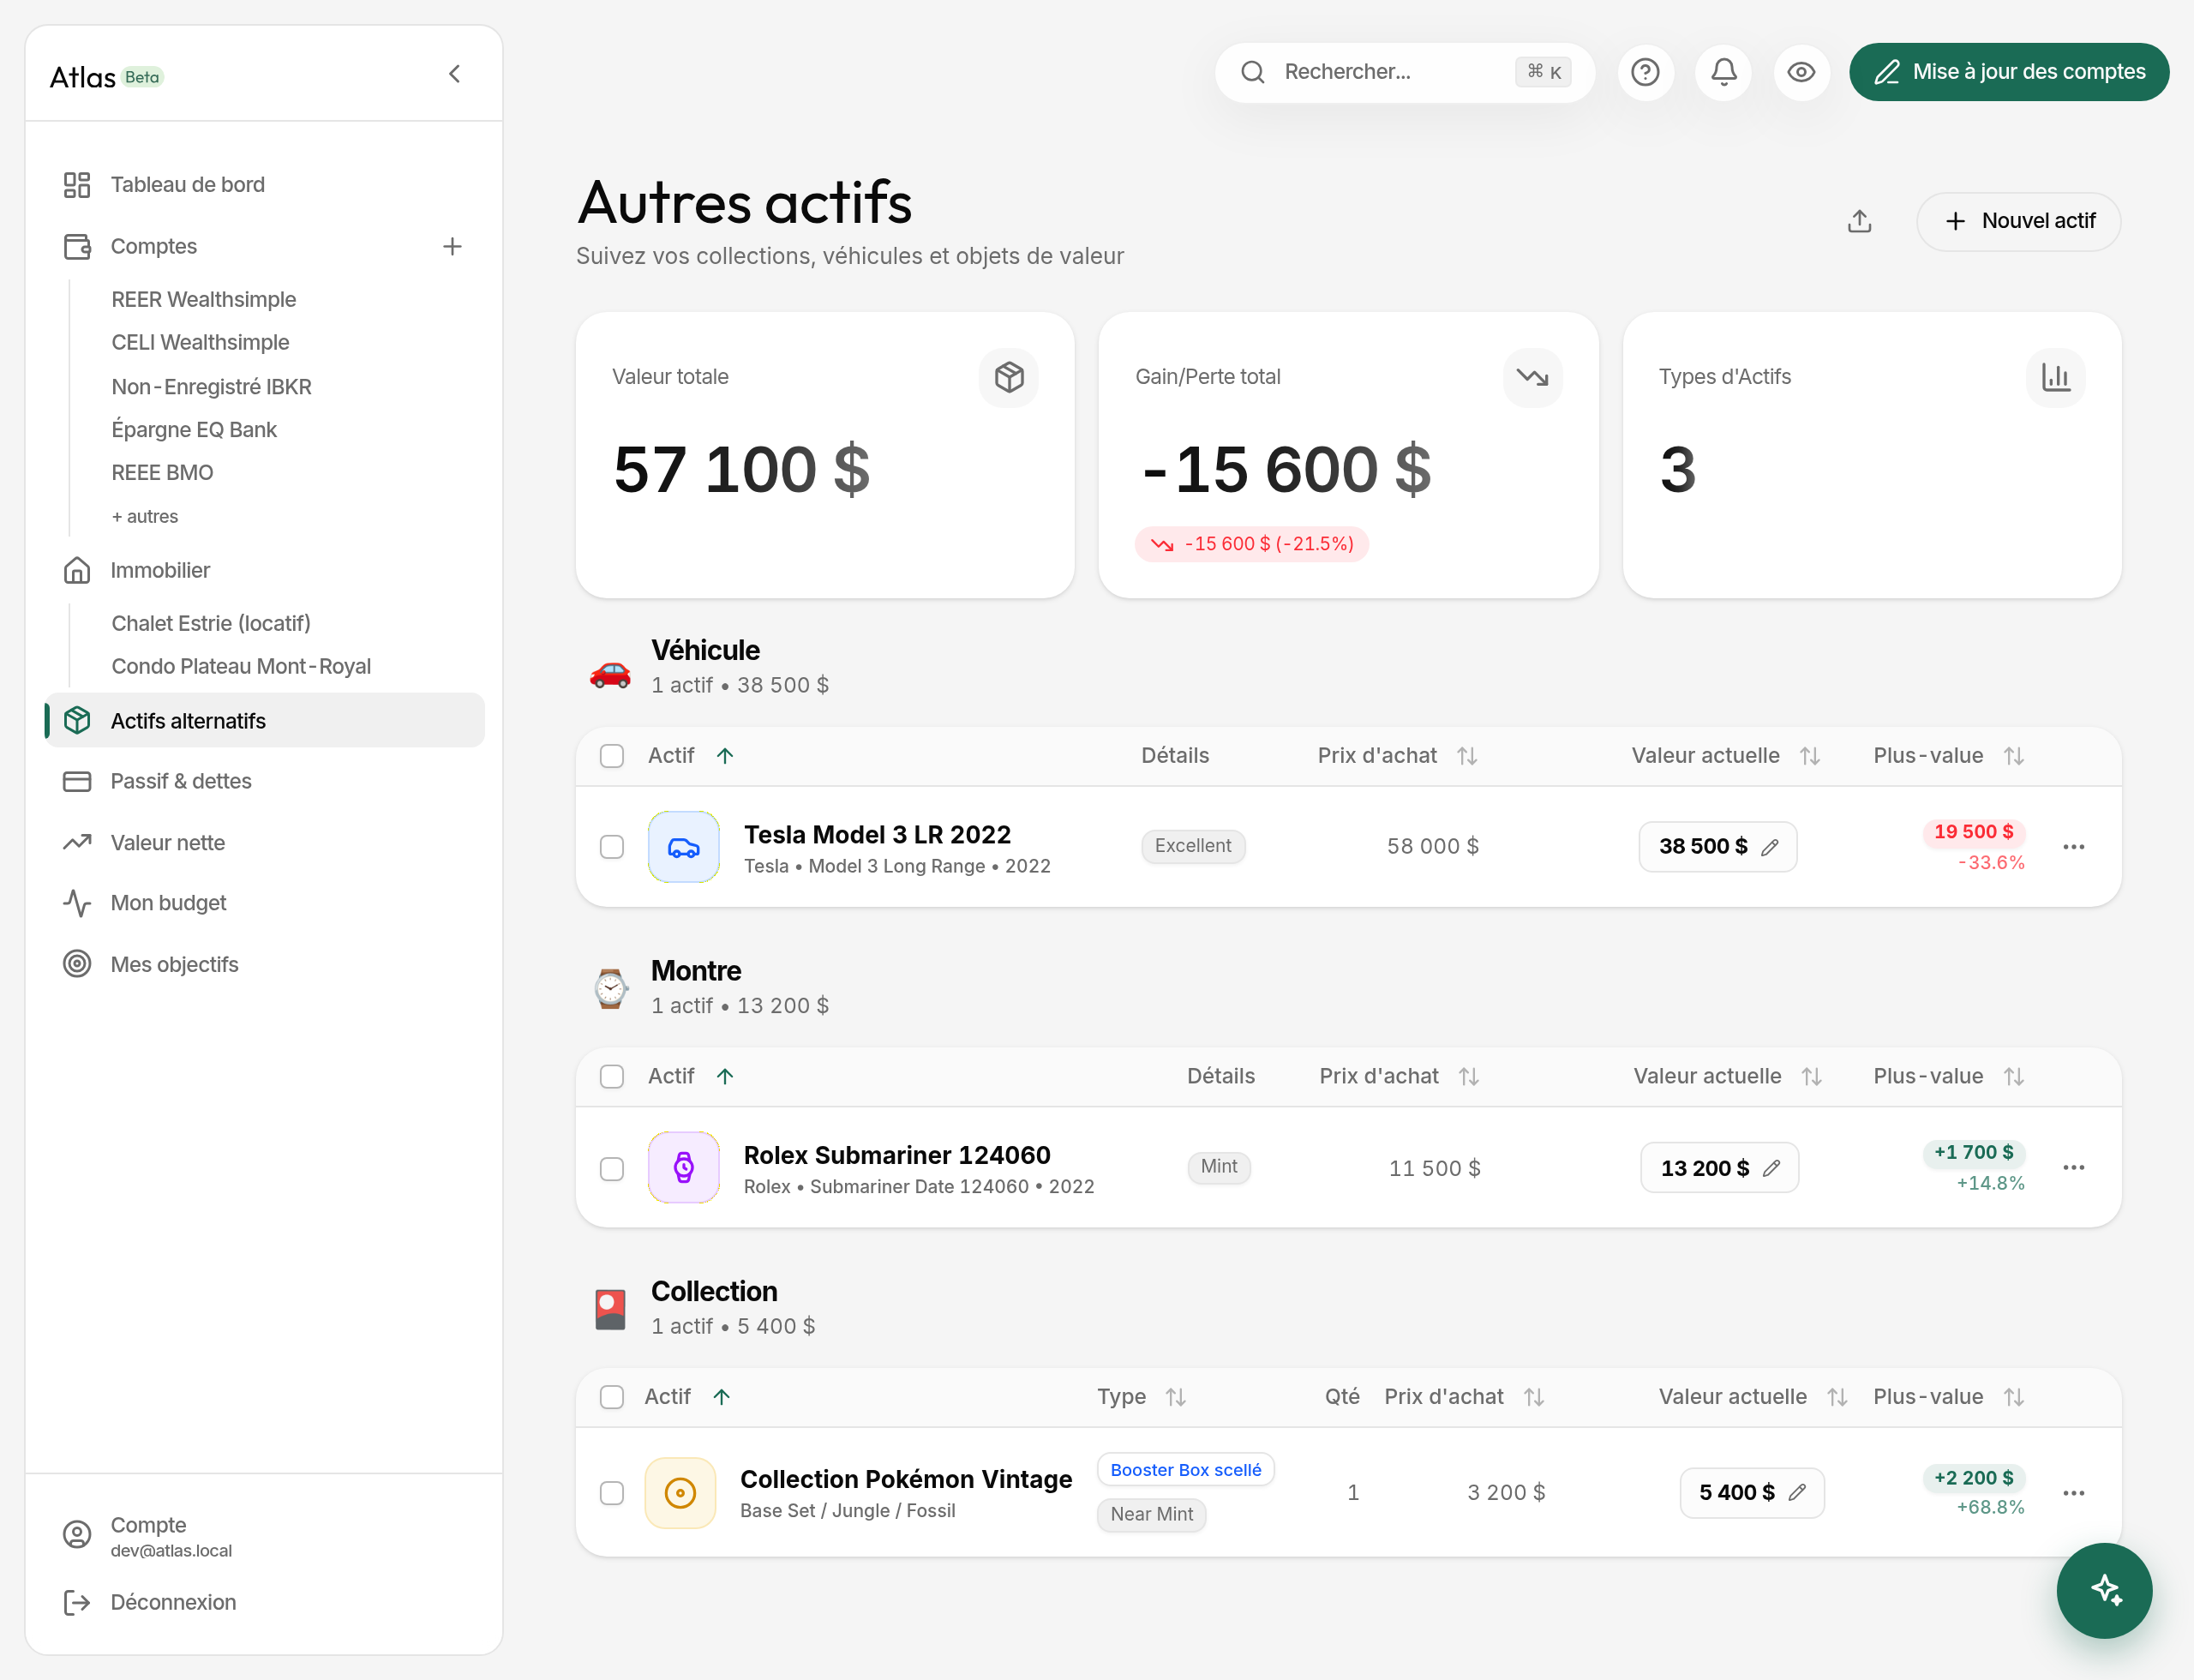Screen dimensions: 2194x1680
Task: Select all in Collection table header checkbox
Action: [611, 1397]
